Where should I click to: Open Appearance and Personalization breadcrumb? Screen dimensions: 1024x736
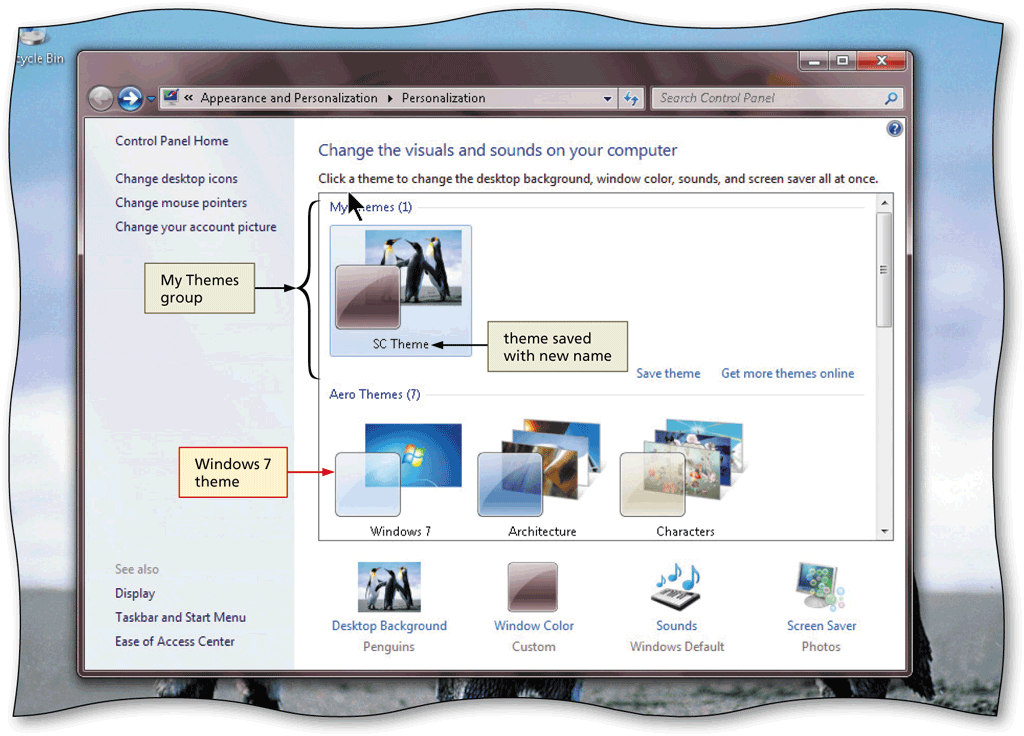coord(289,98)
